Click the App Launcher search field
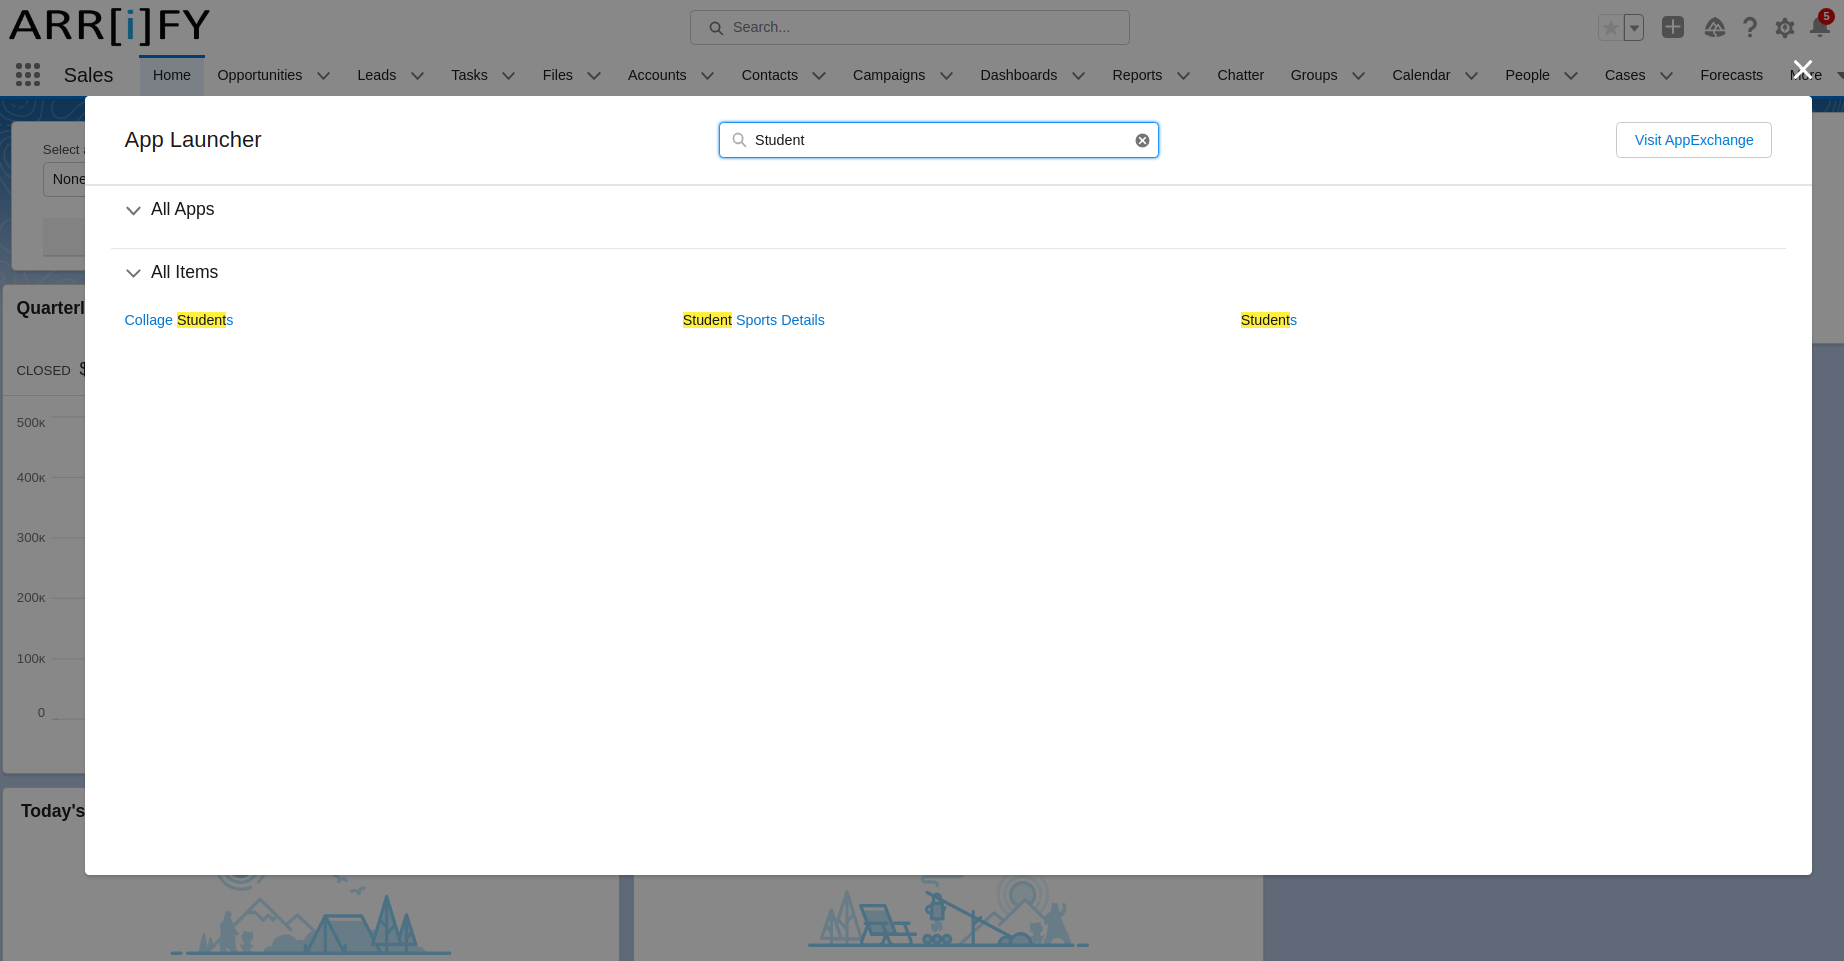The image size is (1844, 961). (x=938, y=140)
